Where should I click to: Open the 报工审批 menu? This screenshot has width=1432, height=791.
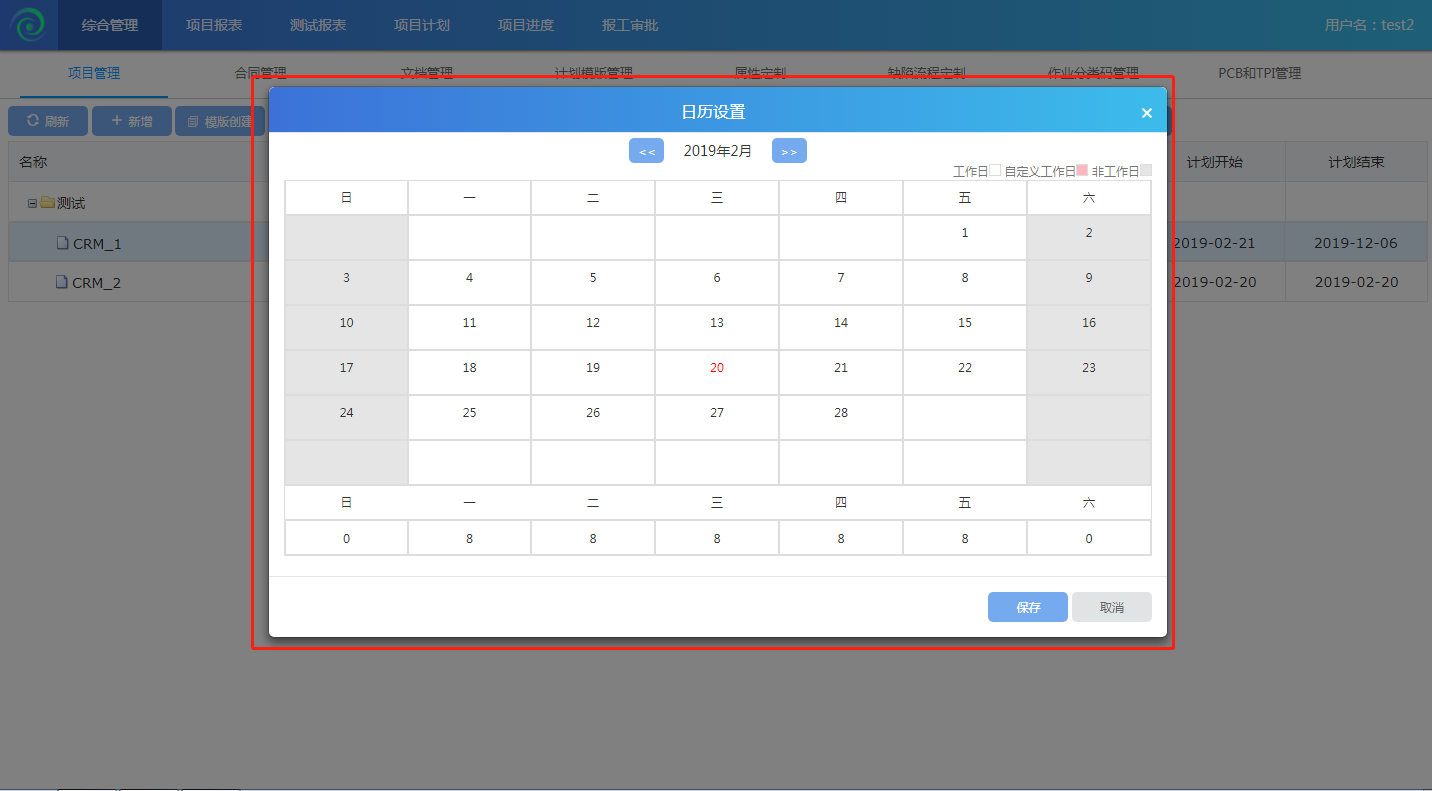coord(630,25)
